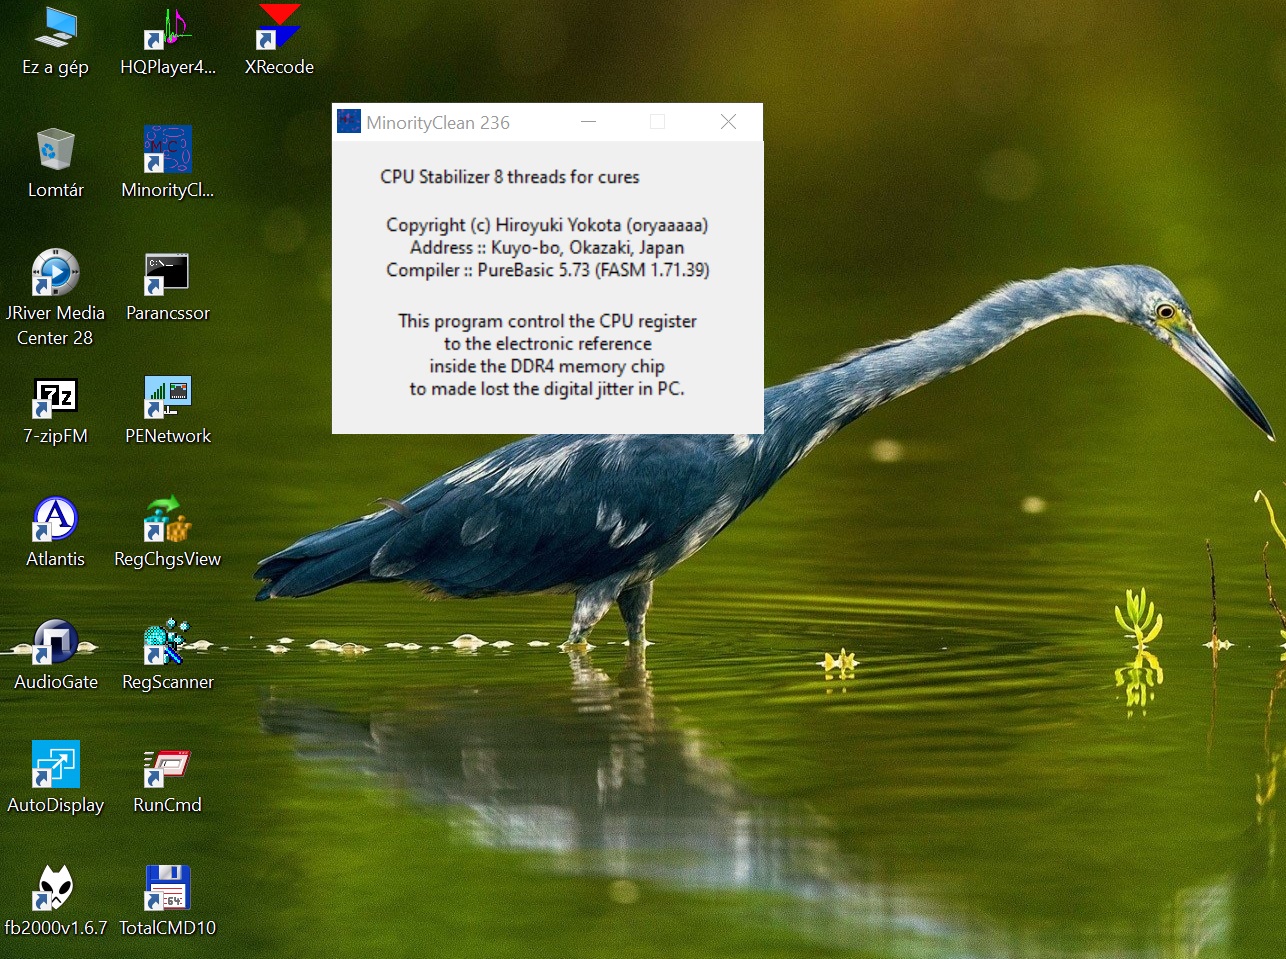Minimize the MinorityClean 236 window
The height and width of the screenshot is (959, 1286).
[x=589, y=122]
